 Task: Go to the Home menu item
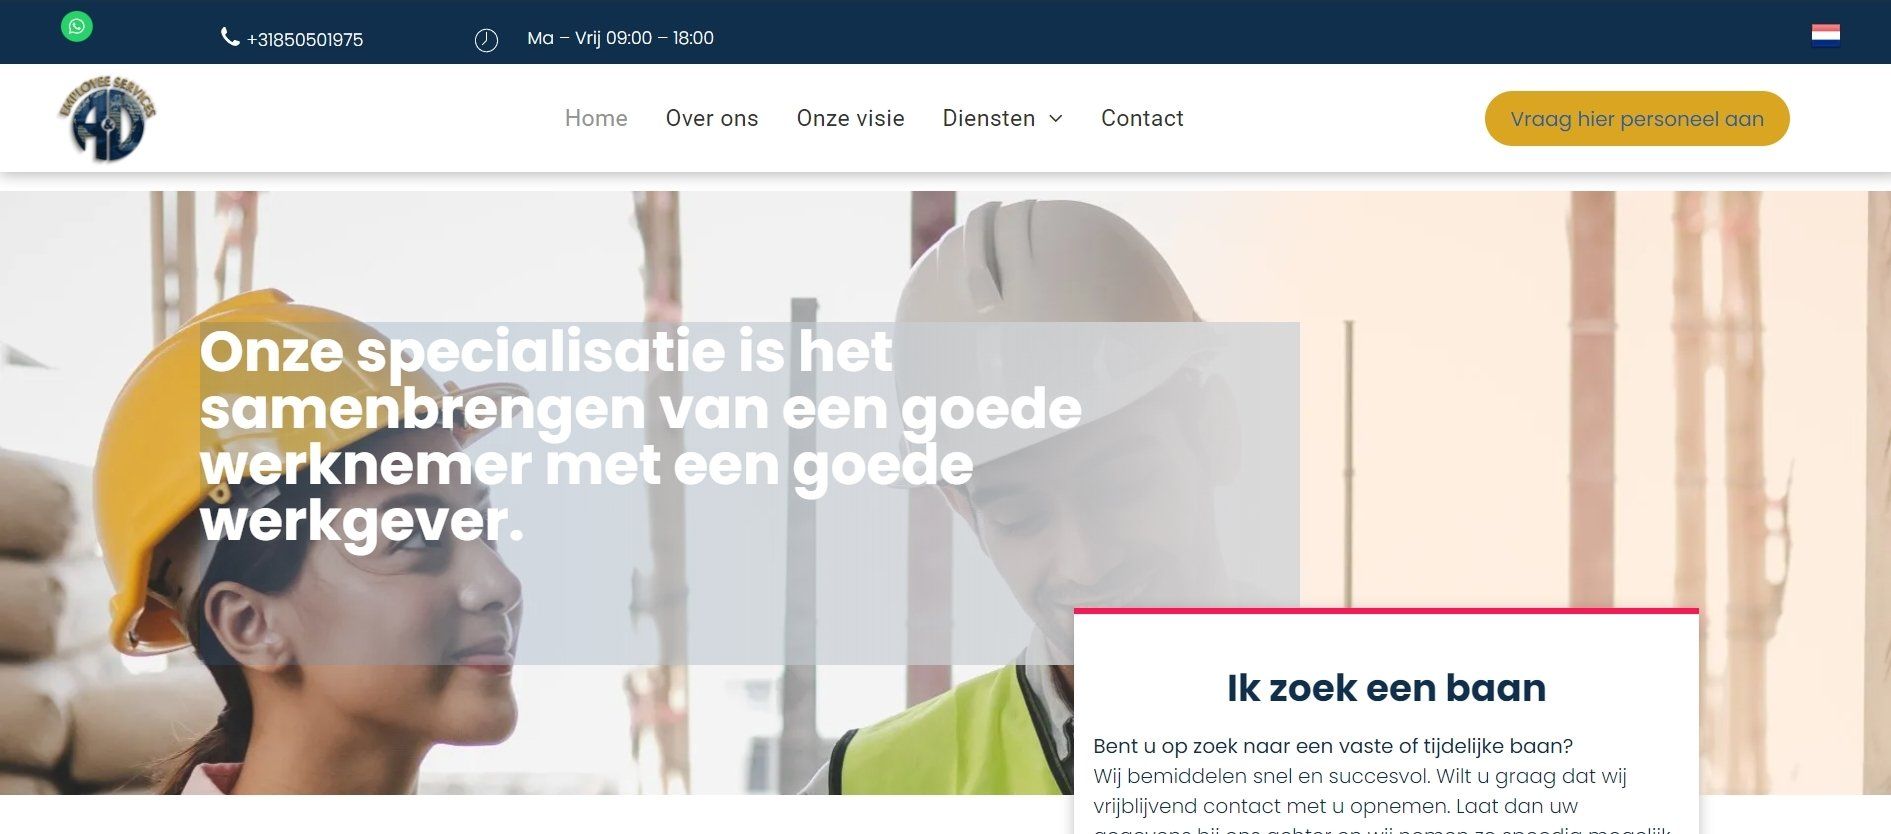pos(596,118)
